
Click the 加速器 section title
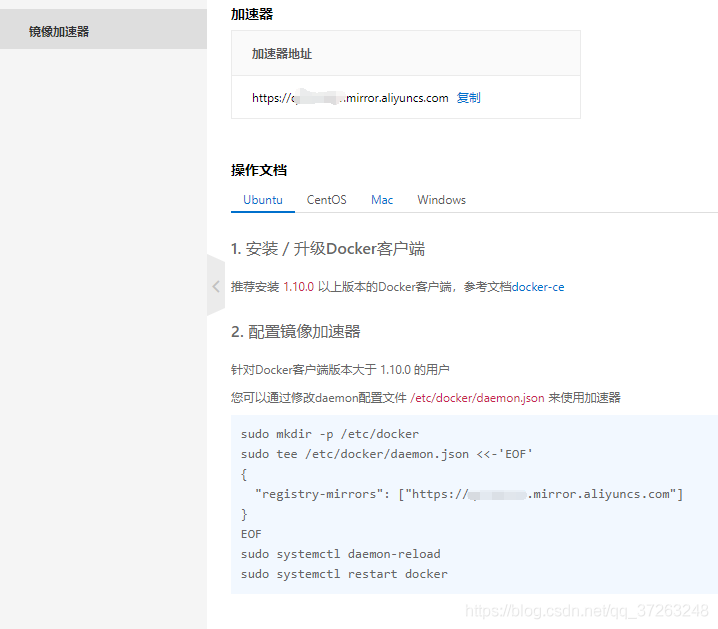point(252,14)
